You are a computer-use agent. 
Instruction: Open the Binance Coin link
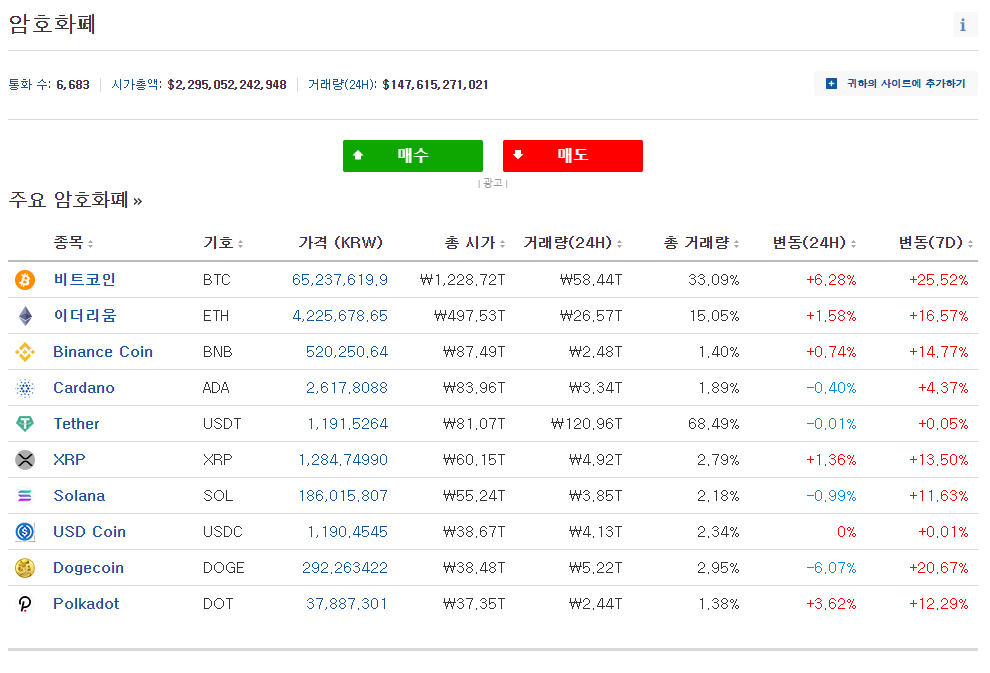coord(103,352)
